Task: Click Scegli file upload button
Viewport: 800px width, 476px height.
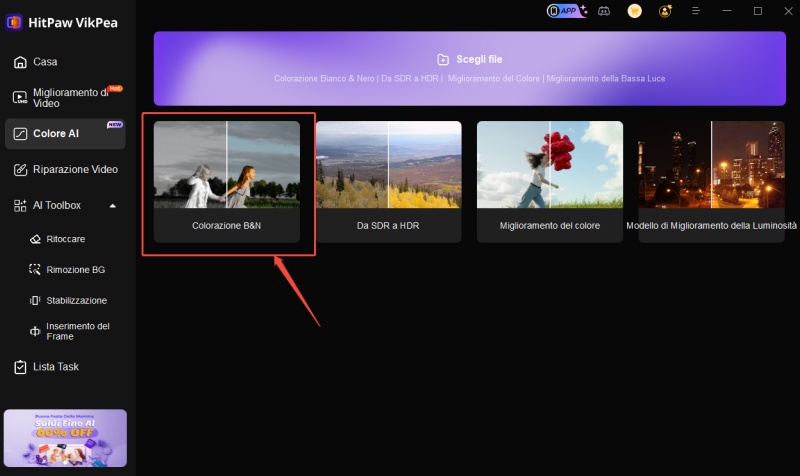Action: [469, 60]
